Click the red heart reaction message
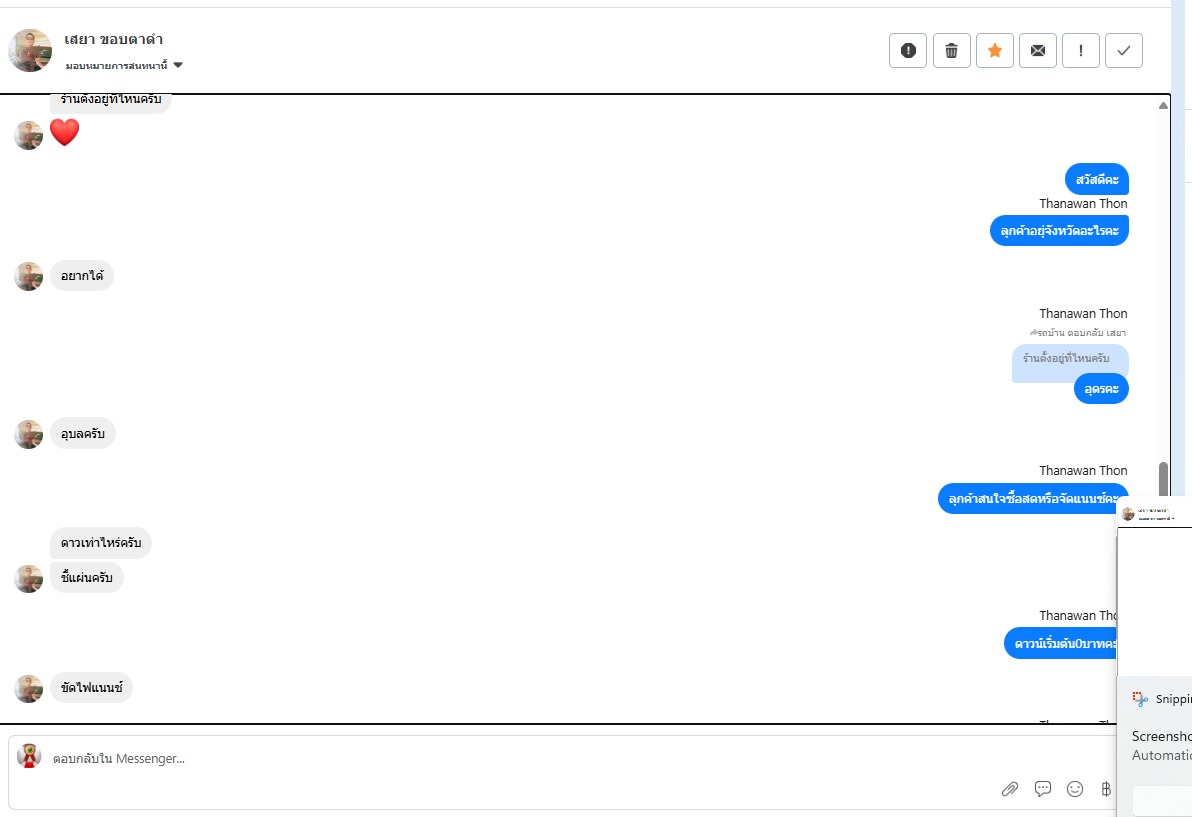This screenshot has height=817, width=1192. pyautogui.click(x=64, y=132)
